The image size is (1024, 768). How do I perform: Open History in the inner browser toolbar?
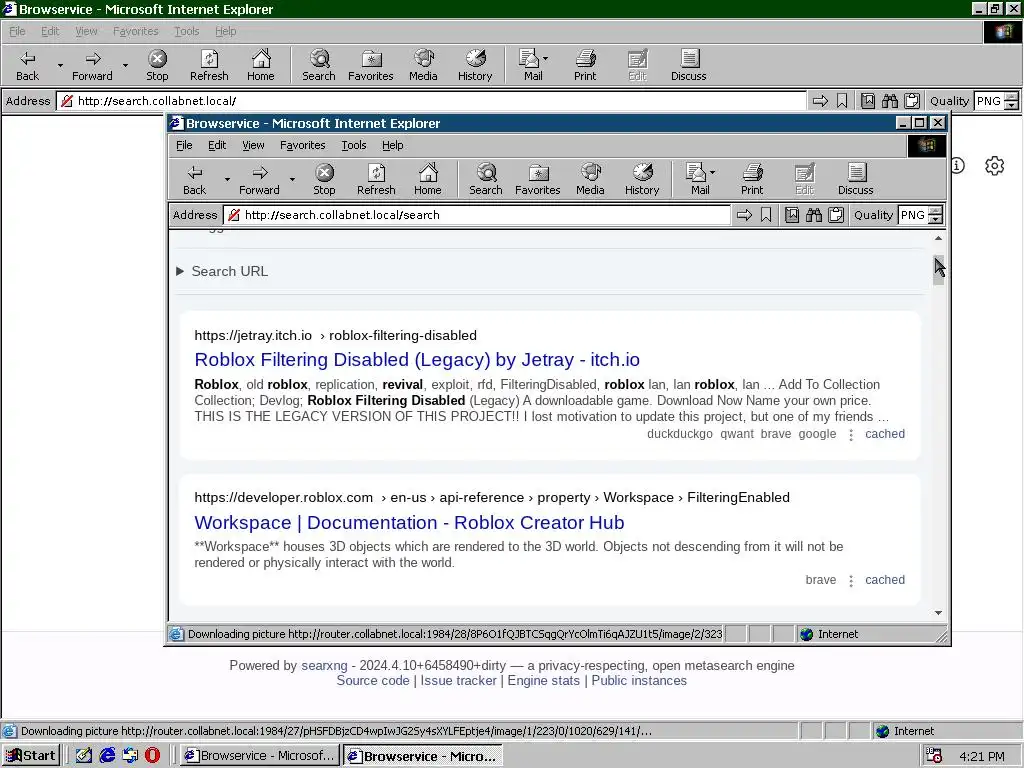pos(642,180)
